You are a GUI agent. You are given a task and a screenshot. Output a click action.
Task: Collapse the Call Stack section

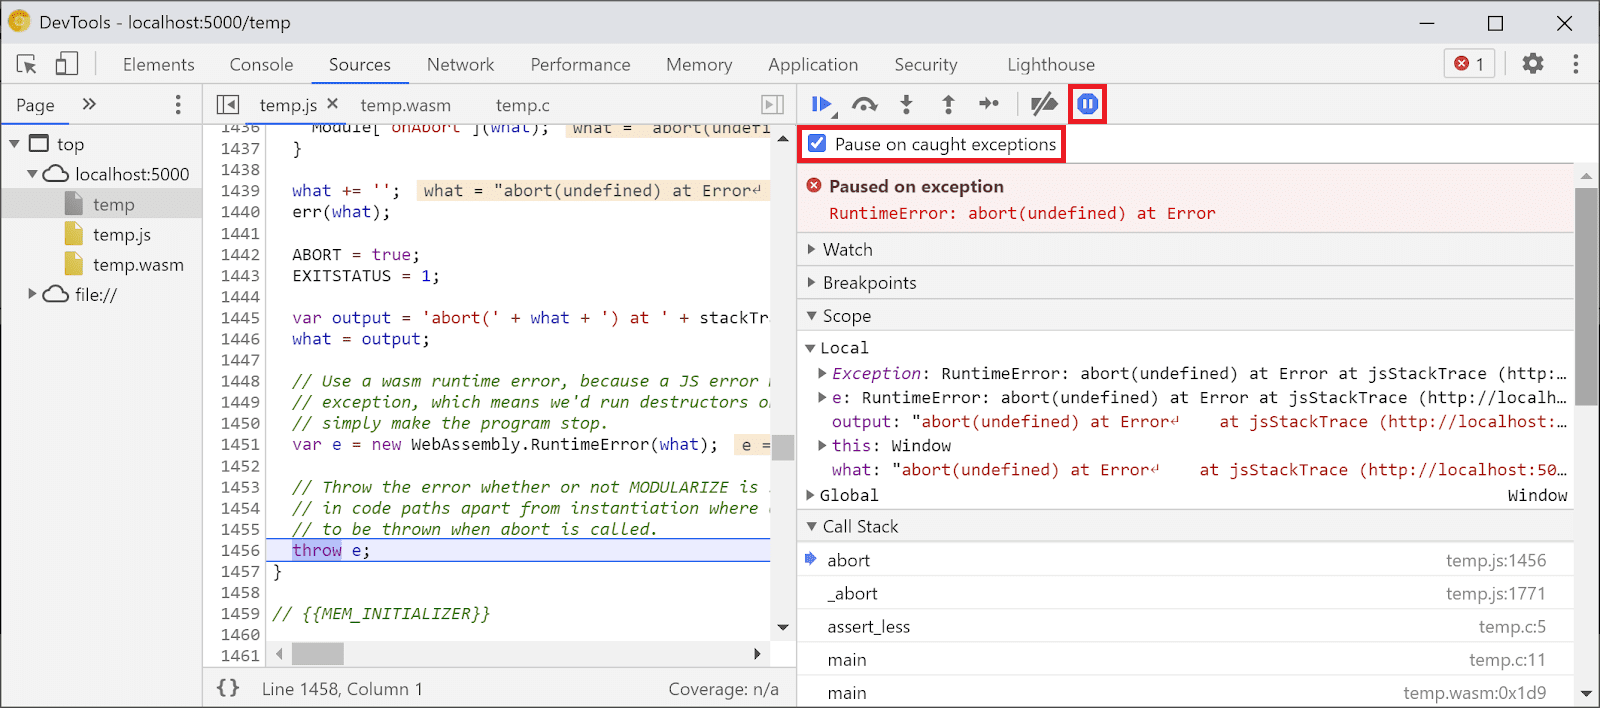(859, 527)
